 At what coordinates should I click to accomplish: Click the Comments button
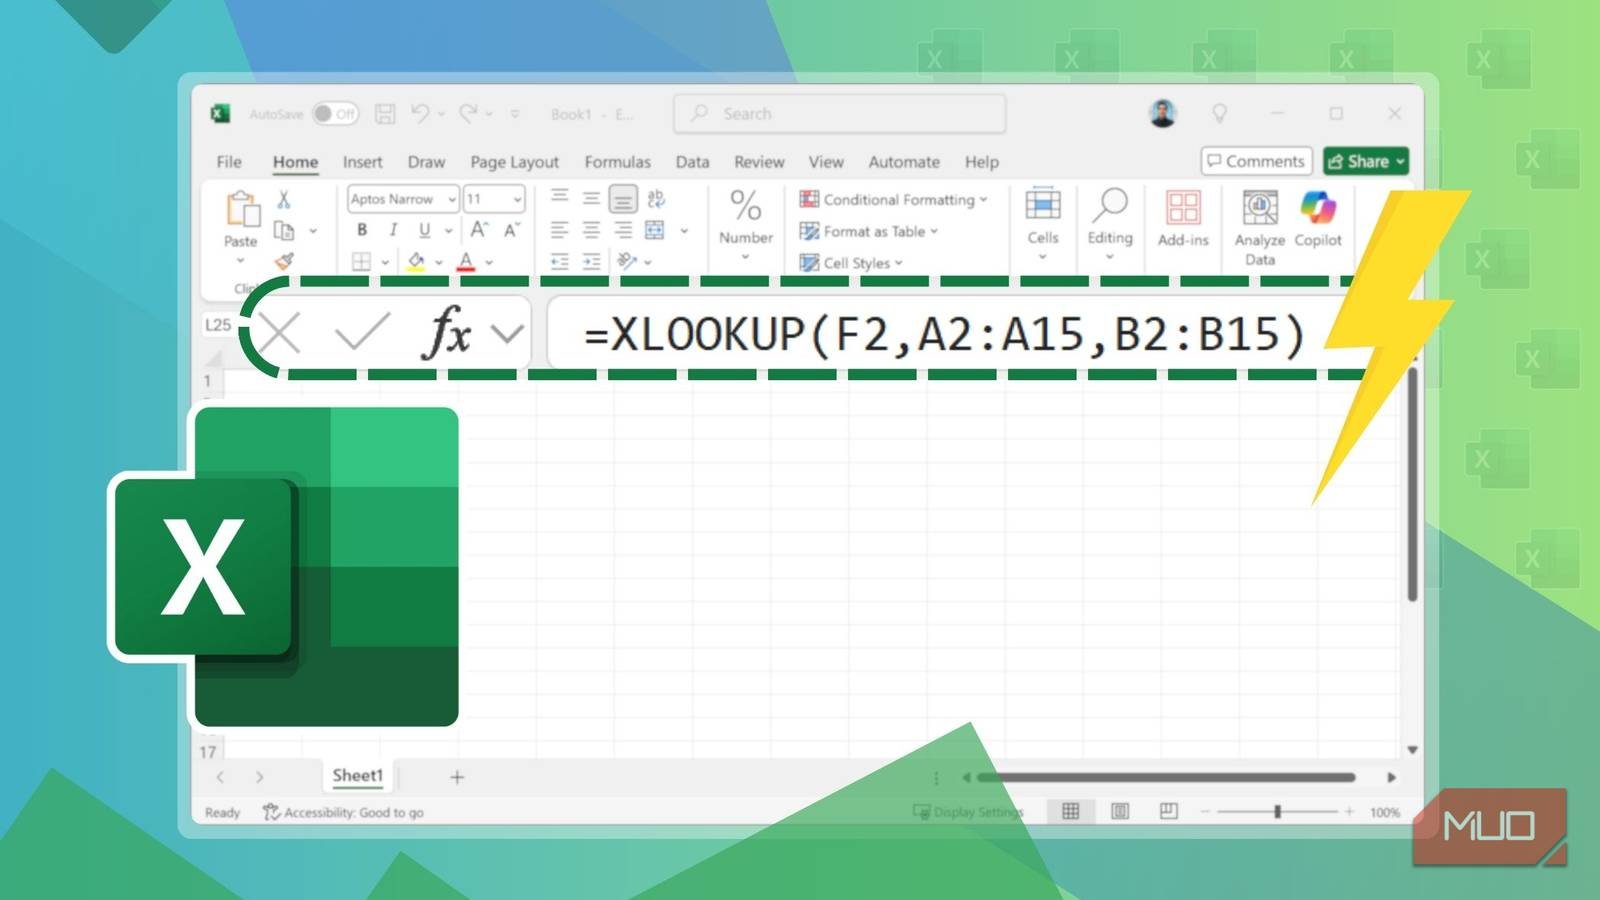(1256, 161)
